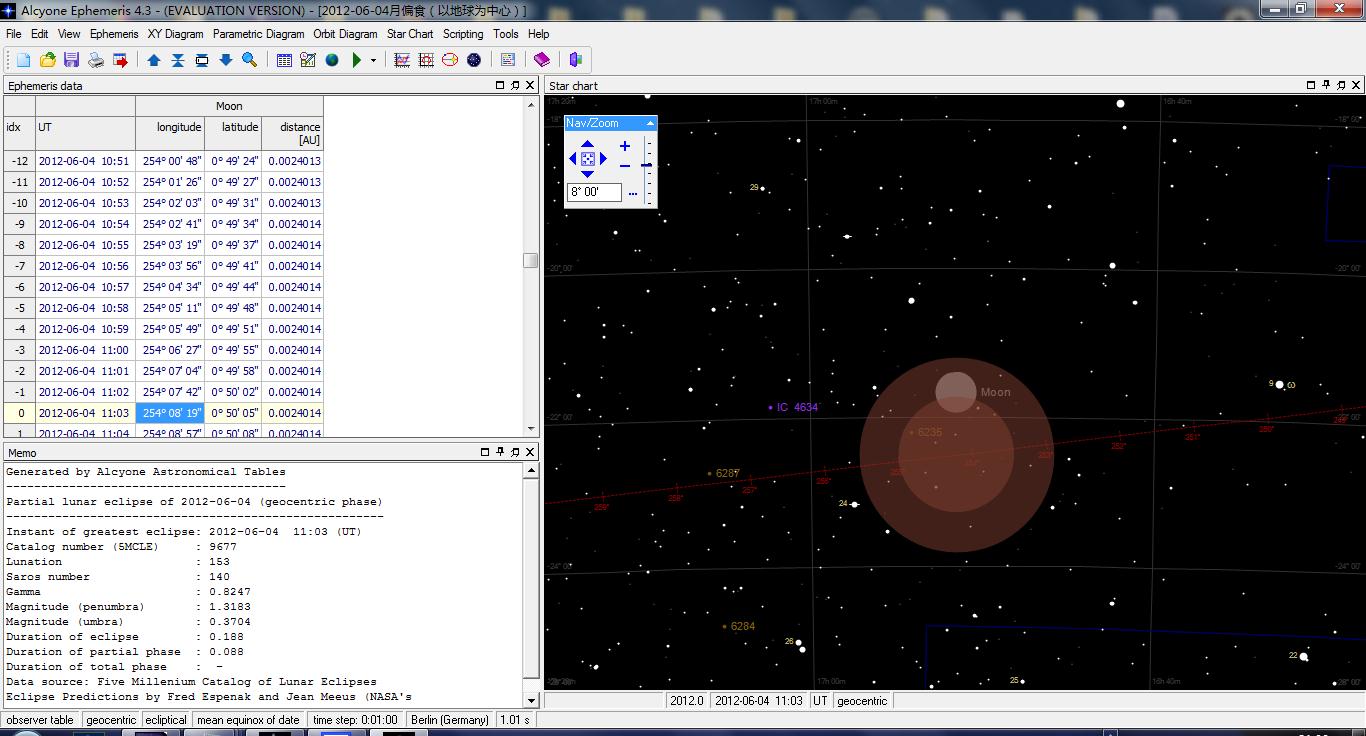The width and height of the screenshot is (1366, 736).
Task: Close the Star chart panel
Action: [1356, 85]
